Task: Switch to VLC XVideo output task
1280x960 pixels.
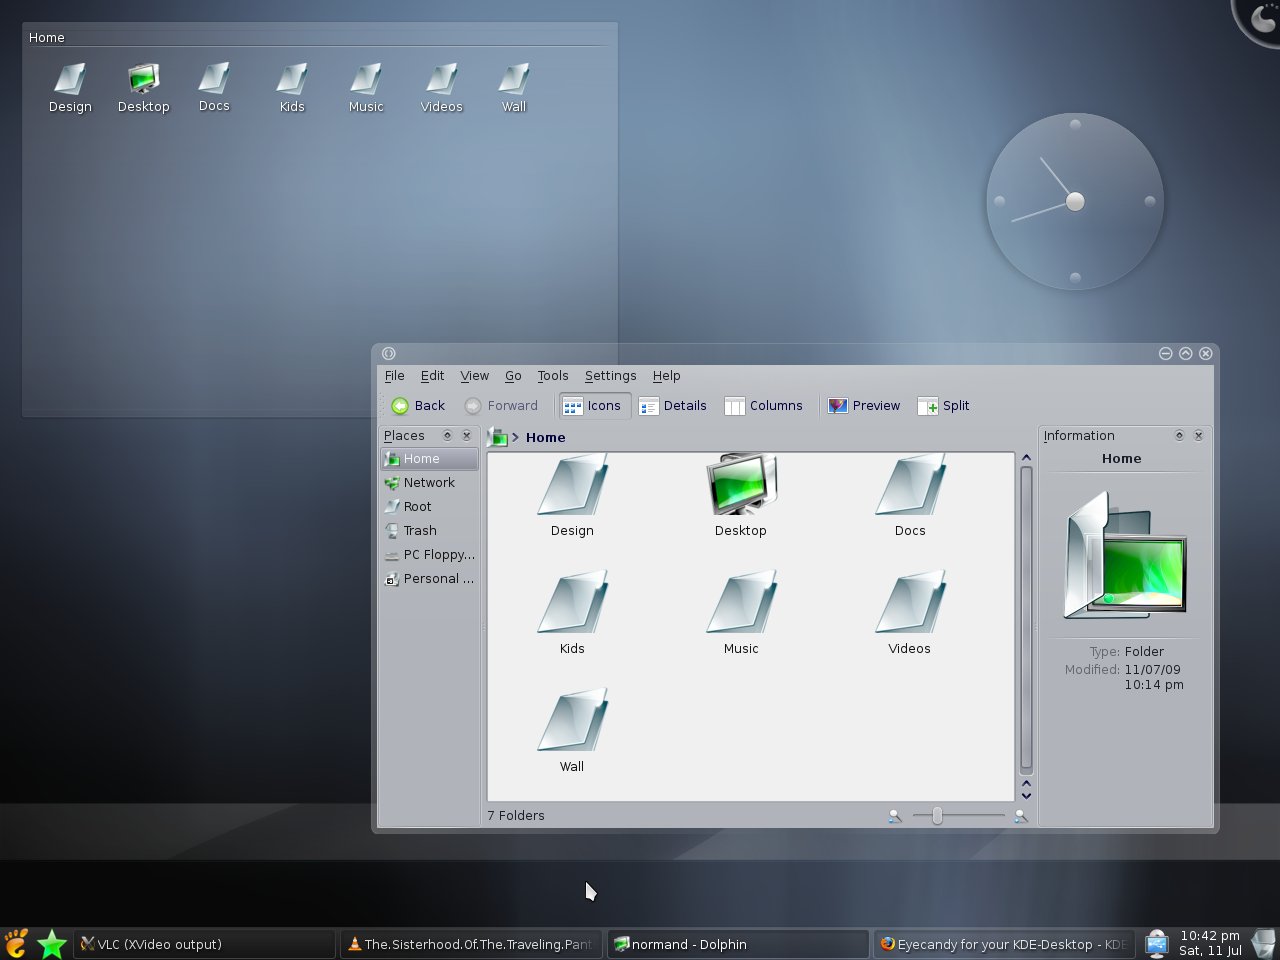Action: 204,944
